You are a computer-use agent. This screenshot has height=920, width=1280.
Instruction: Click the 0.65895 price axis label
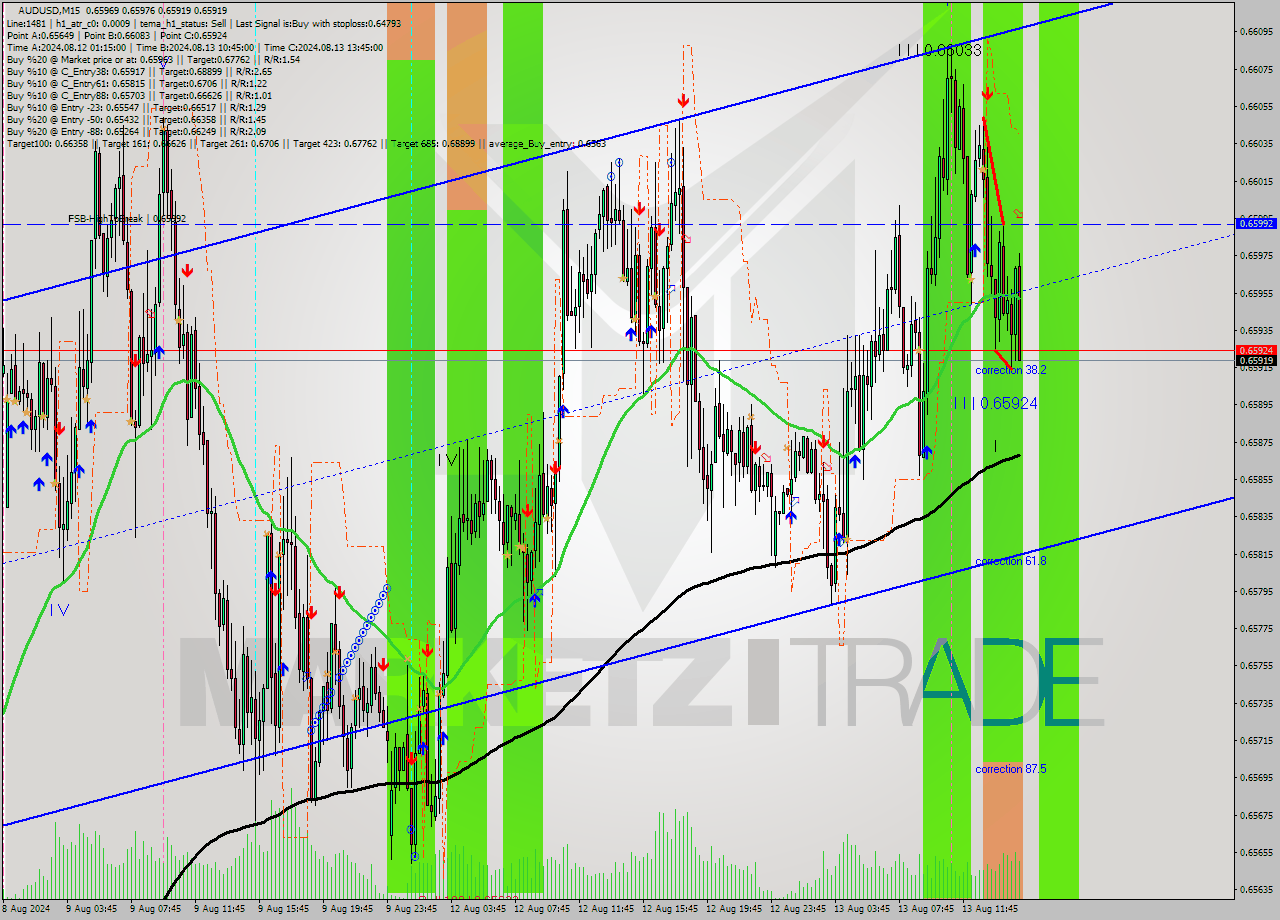[1257, 404]
